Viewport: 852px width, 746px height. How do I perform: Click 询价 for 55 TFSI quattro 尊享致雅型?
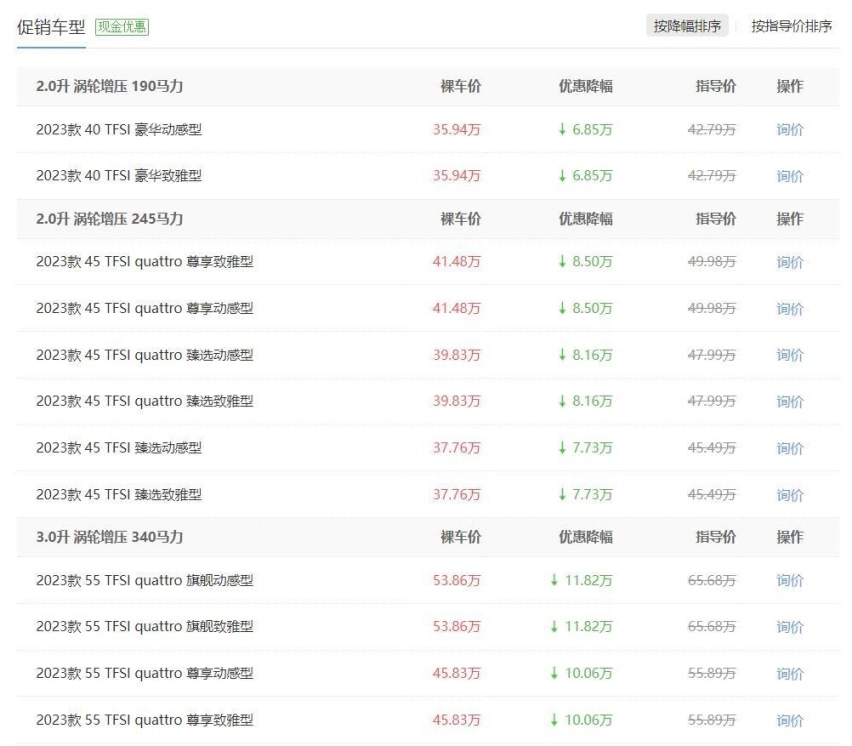790,720
